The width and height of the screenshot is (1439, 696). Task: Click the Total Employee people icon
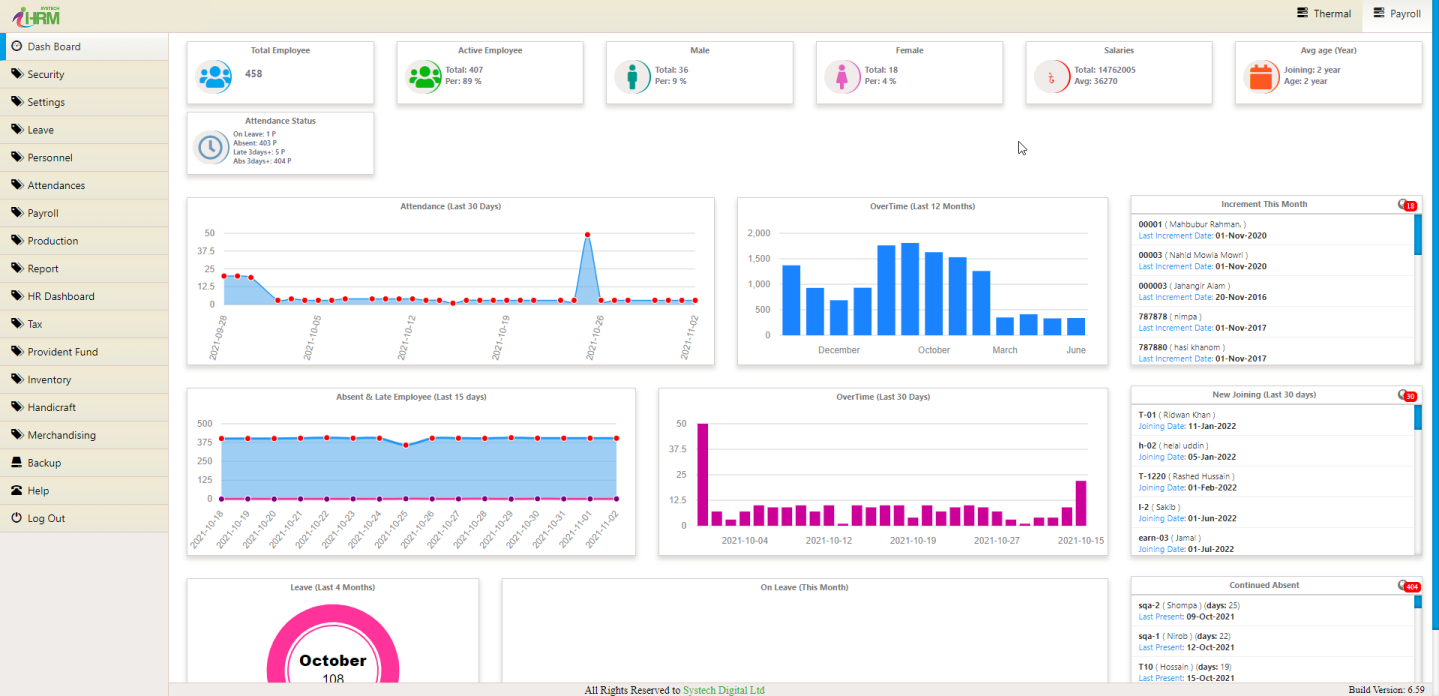pyautogui.click(x=213, y=76)
